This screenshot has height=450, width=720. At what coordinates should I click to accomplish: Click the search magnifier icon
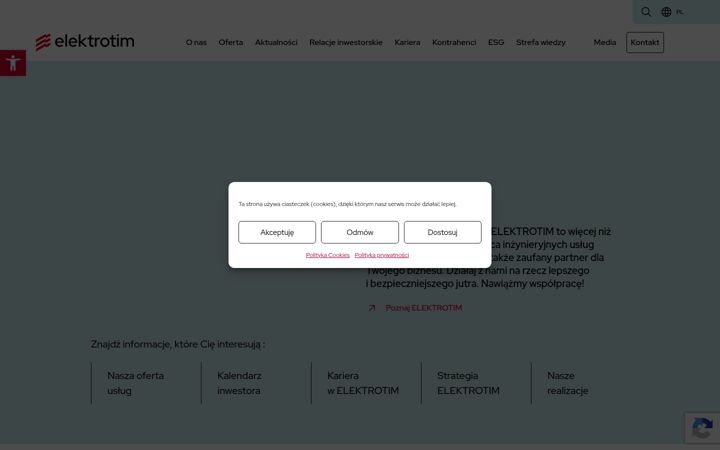pos(646,12)
